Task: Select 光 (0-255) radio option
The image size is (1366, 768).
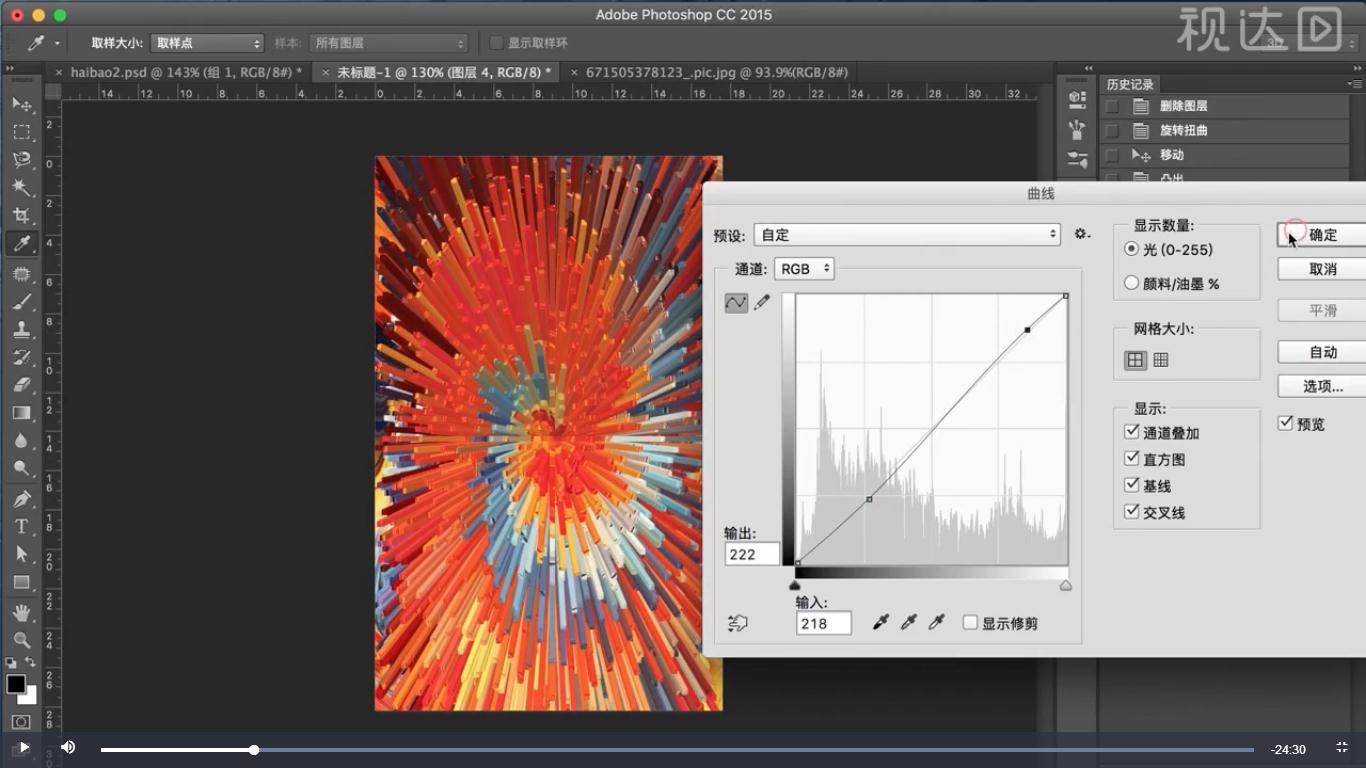Action: [1132, 249]
